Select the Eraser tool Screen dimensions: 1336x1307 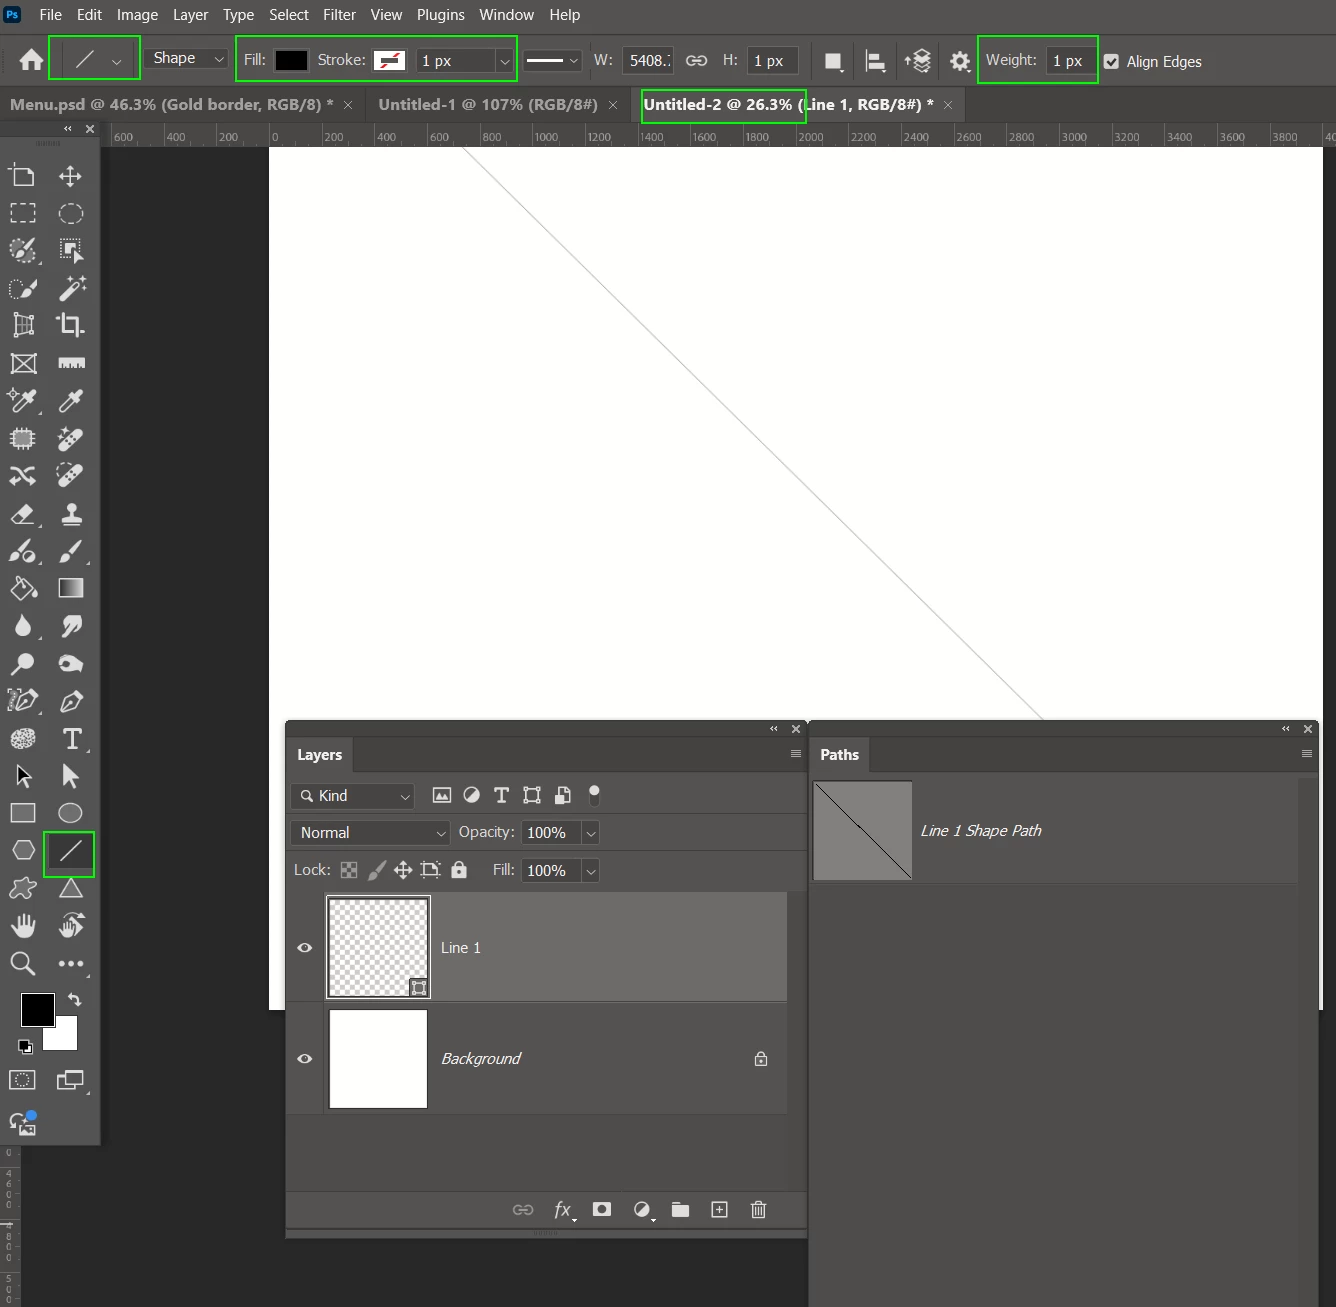(x=23, y=514)
